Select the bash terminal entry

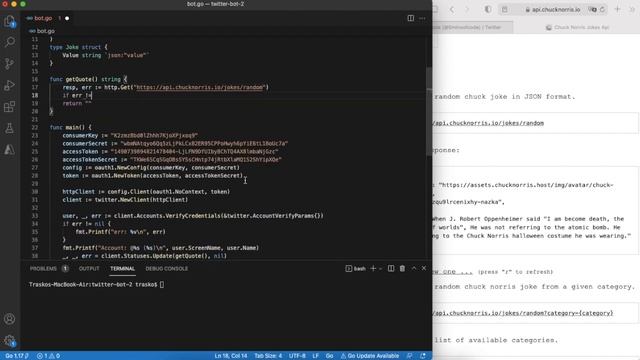tap(356, 268)
